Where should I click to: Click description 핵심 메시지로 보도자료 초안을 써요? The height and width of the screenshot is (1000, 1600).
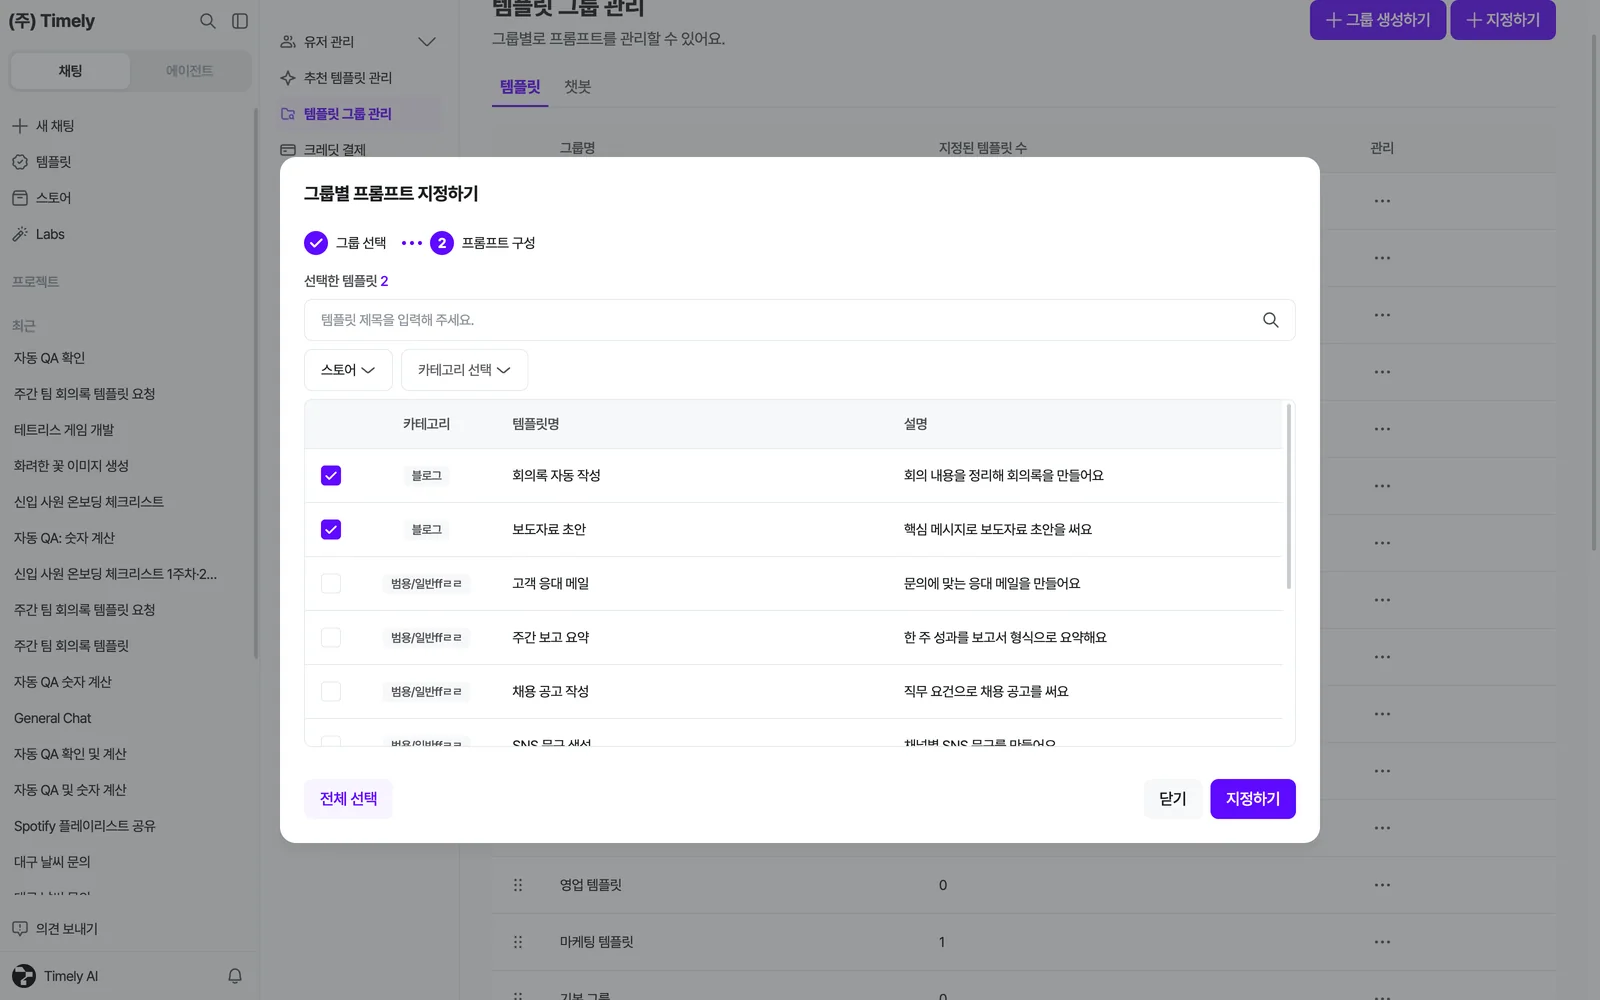click(998, 530)
